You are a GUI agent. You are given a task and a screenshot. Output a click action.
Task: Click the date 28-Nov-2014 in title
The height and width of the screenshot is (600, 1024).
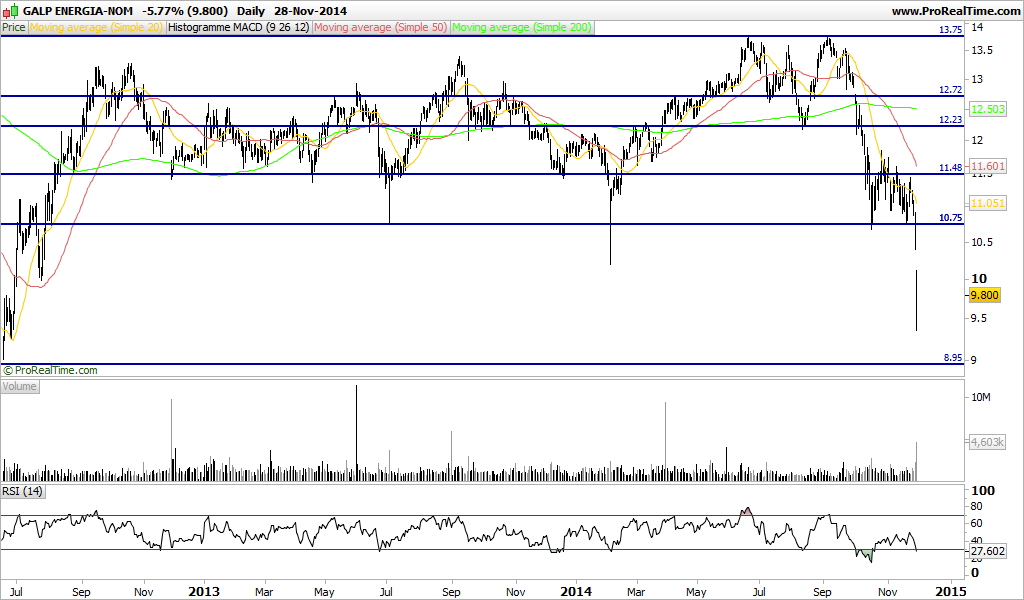tap(310, 11)
